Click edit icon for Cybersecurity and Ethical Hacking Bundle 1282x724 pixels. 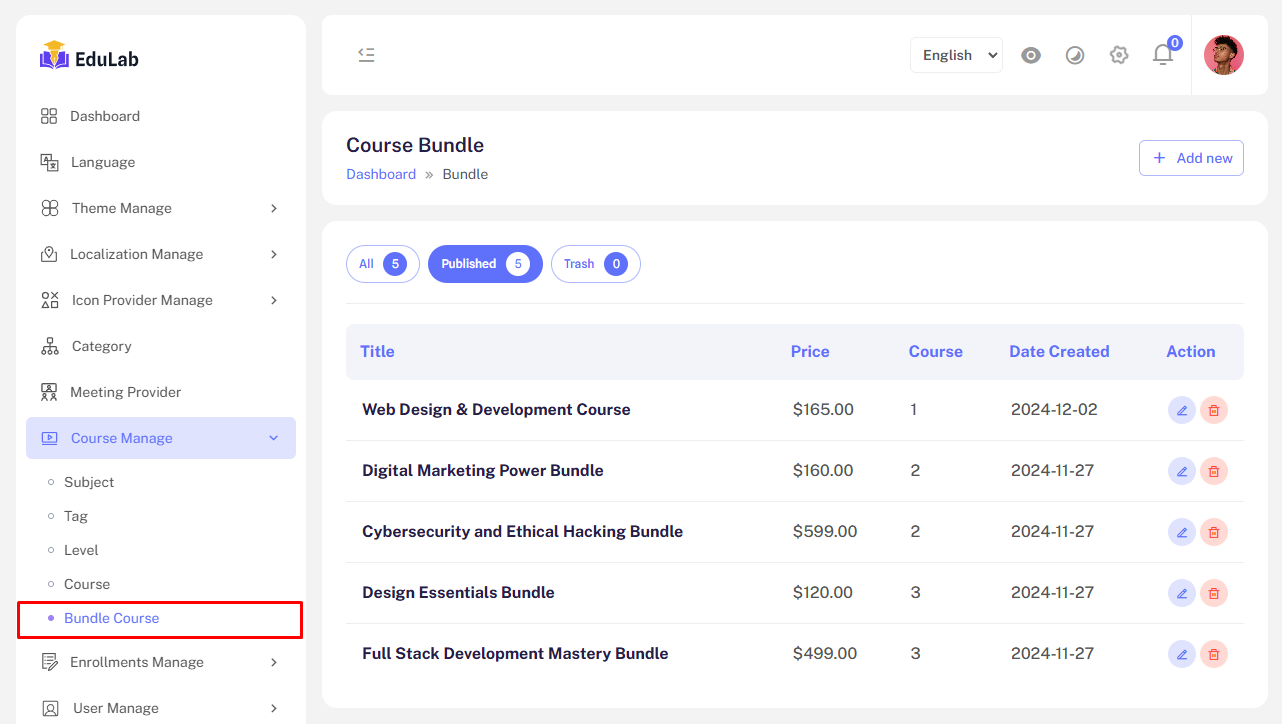click(1182, 532)
